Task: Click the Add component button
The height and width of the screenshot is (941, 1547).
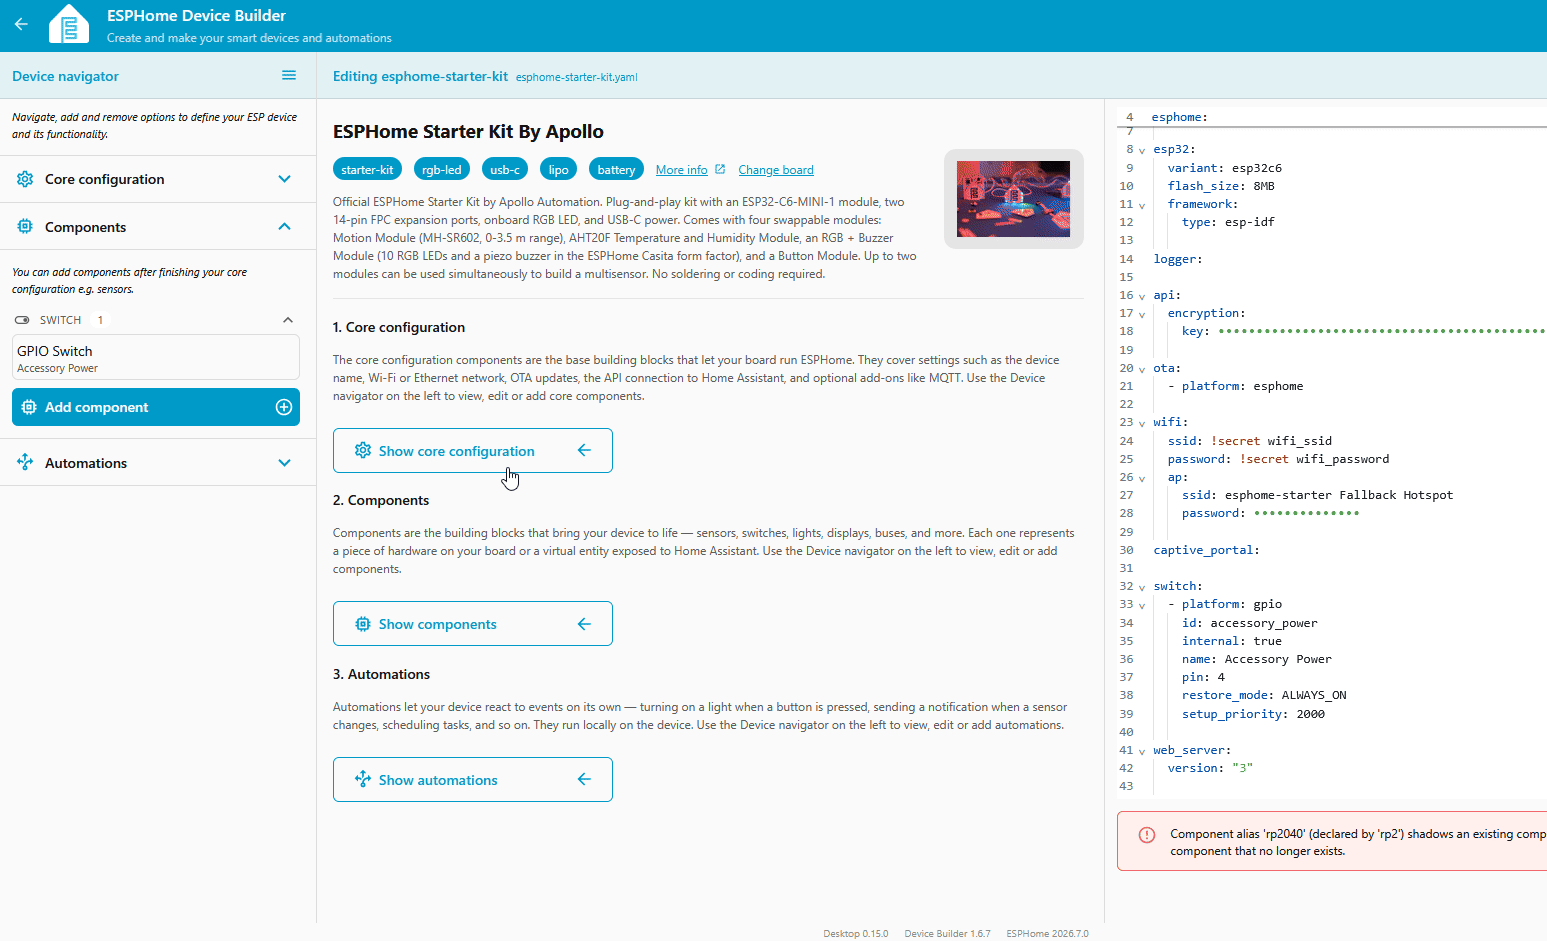Action: pos(156,407)
